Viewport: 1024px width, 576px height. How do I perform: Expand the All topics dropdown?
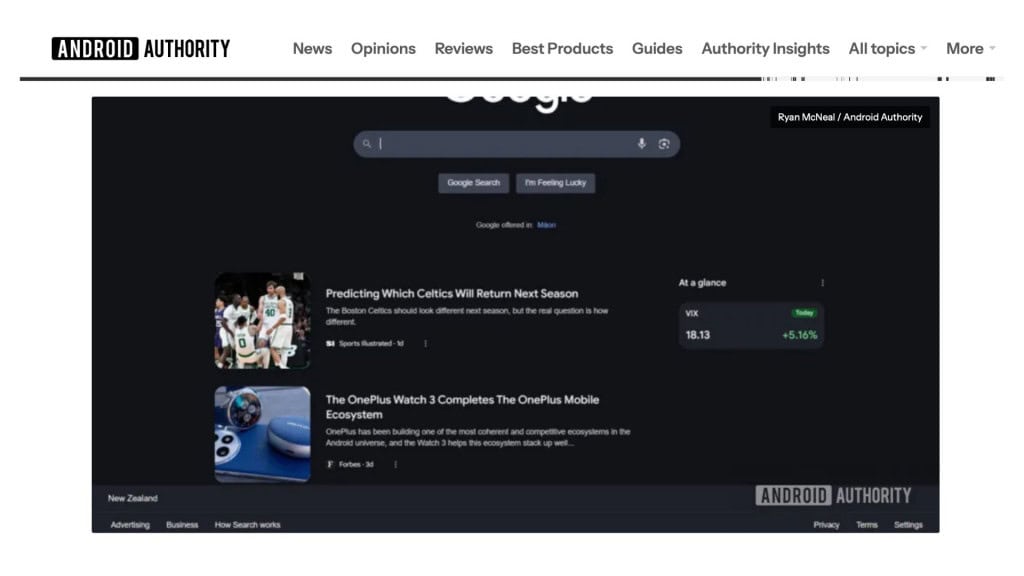(888, 48)
